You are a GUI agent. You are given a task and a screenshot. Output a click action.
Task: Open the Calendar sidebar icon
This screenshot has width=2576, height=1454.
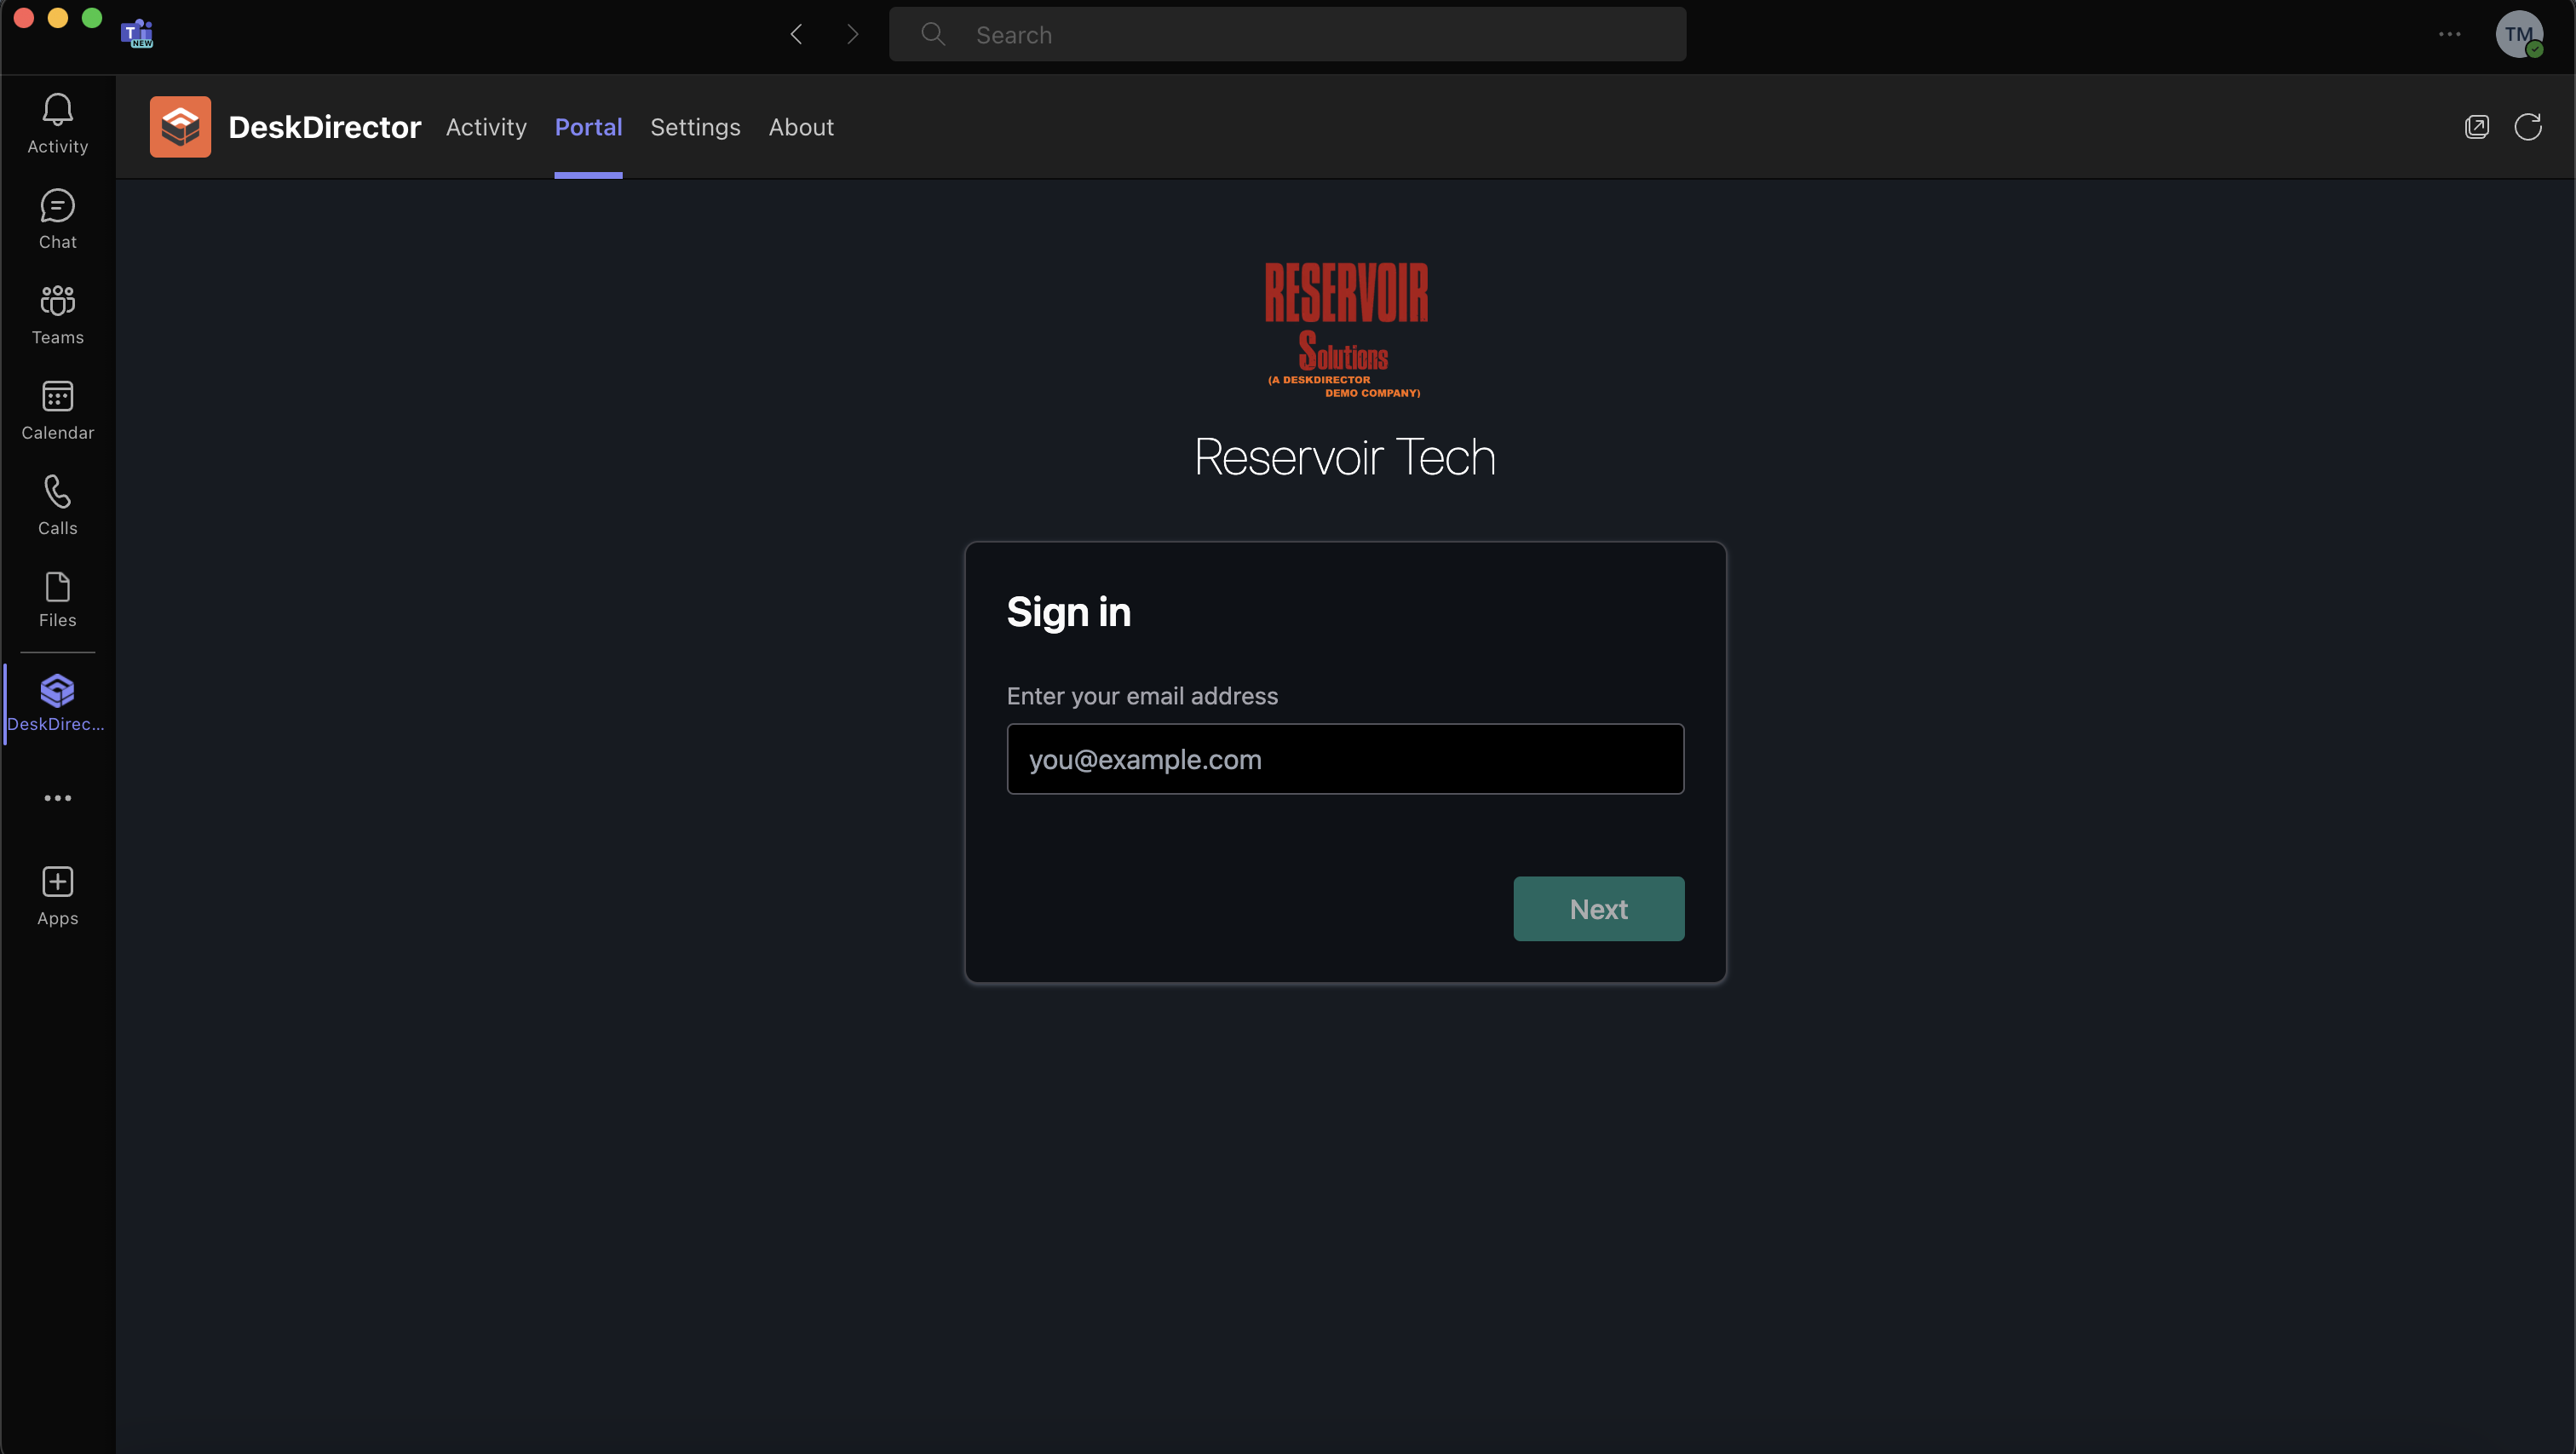pos(57,410)
